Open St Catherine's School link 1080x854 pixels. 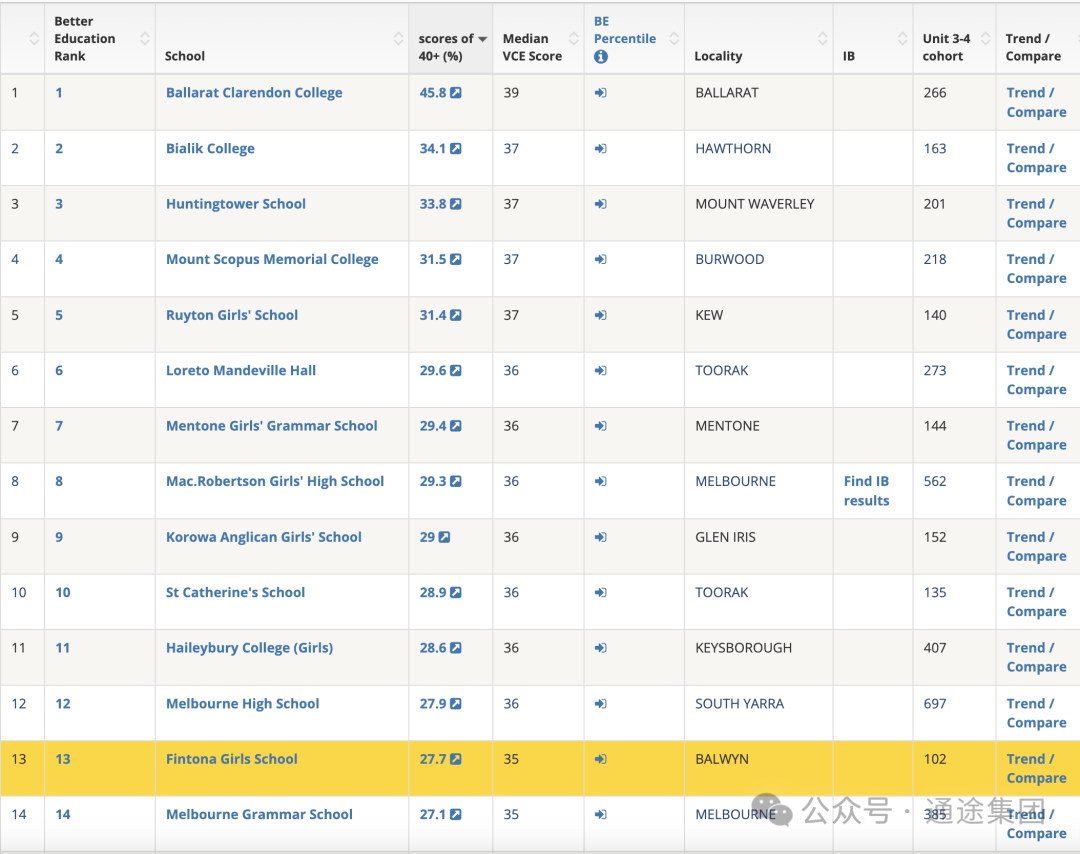pyautogui.click(x=236, y=593)
